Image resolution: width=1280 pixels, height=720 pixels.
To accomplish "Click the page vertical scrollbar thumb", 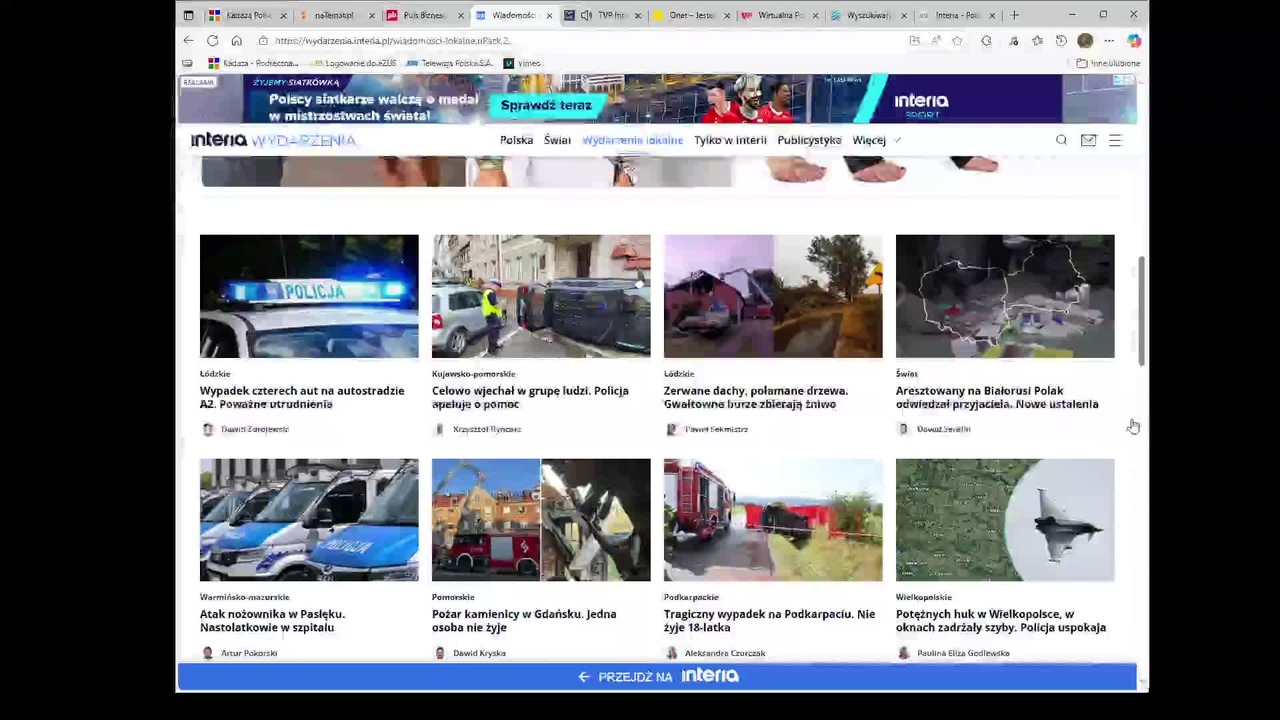I will (x=1140, y=310).
